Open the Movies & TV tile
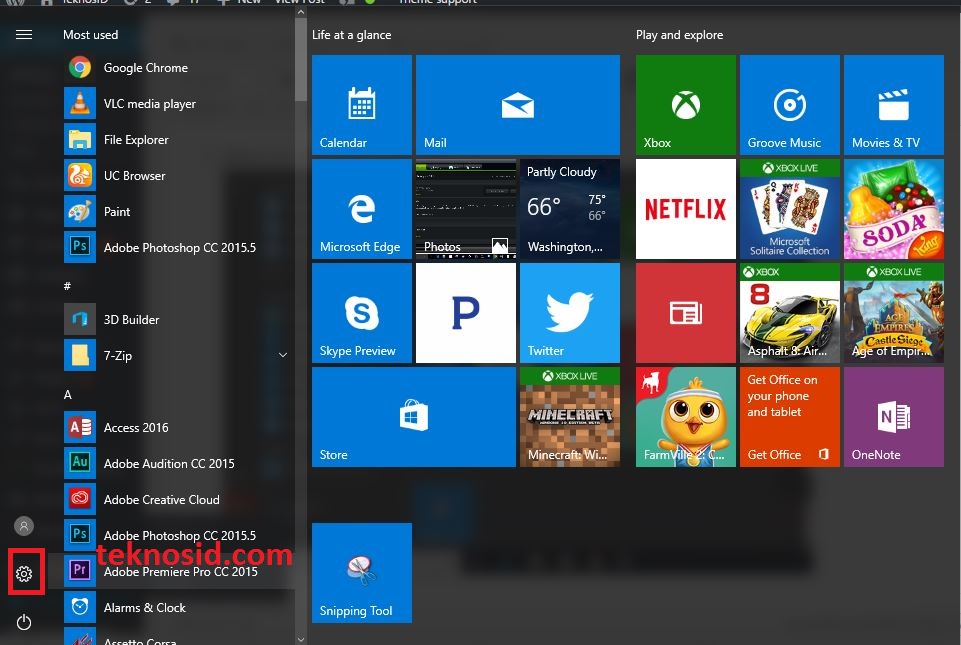Screen dimensions: 961x645 pos(894,105)
